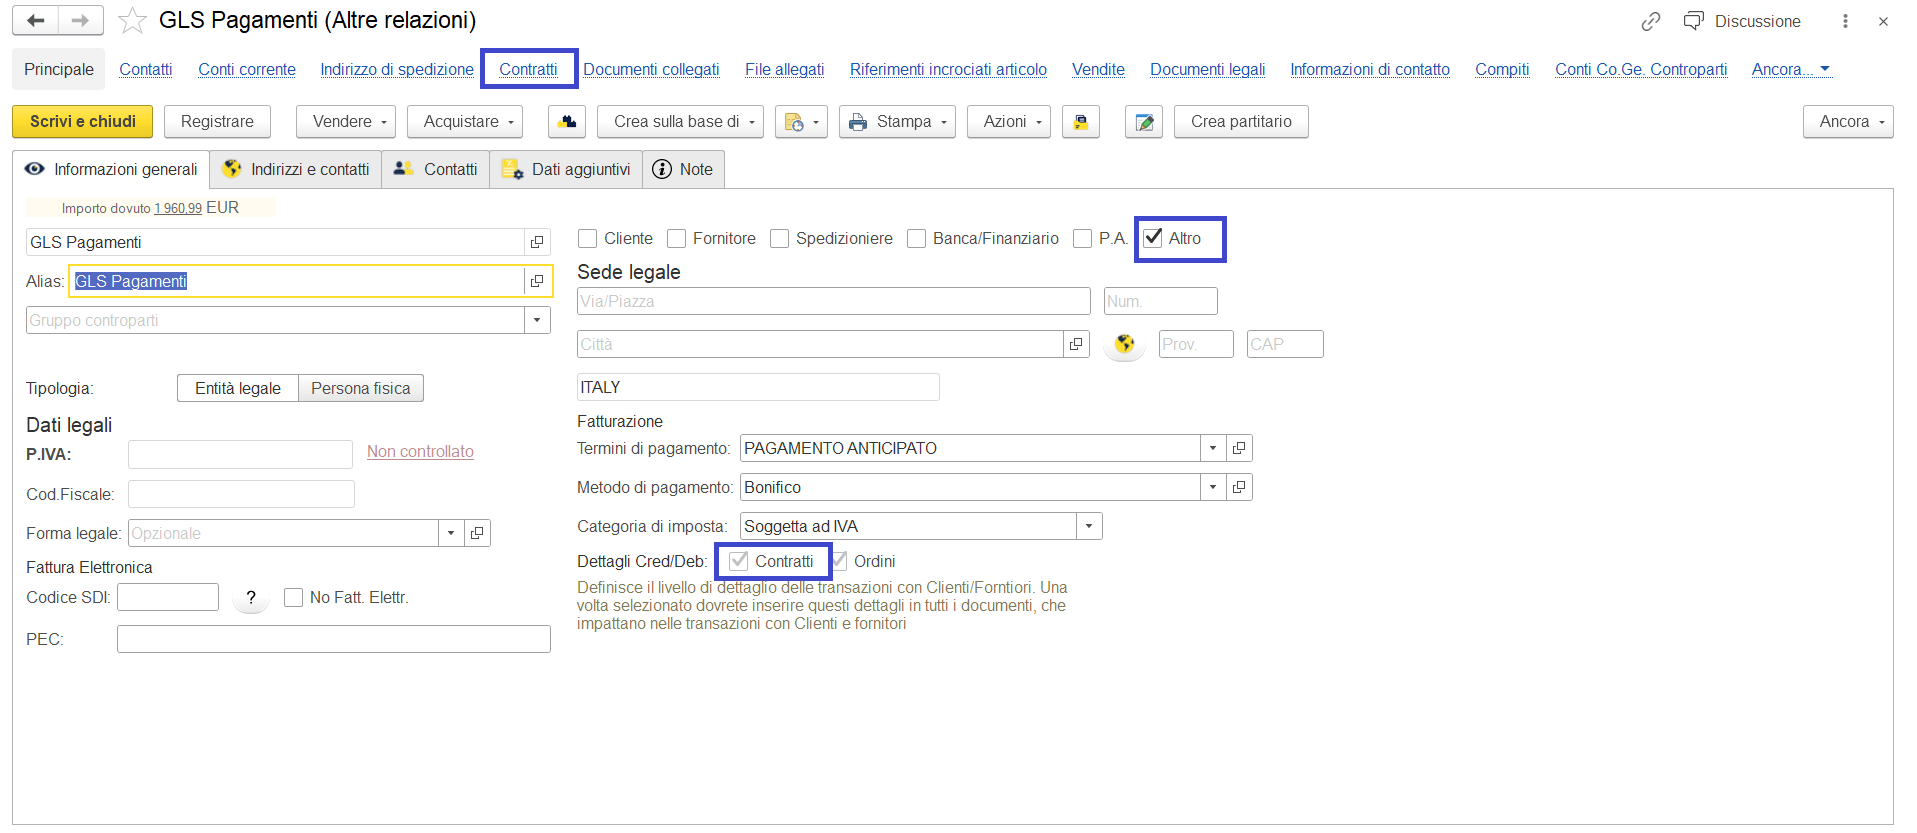The image size is (1917, 833).
Task: Click into the P.IVA input field
Action: (x=240, y=454)
